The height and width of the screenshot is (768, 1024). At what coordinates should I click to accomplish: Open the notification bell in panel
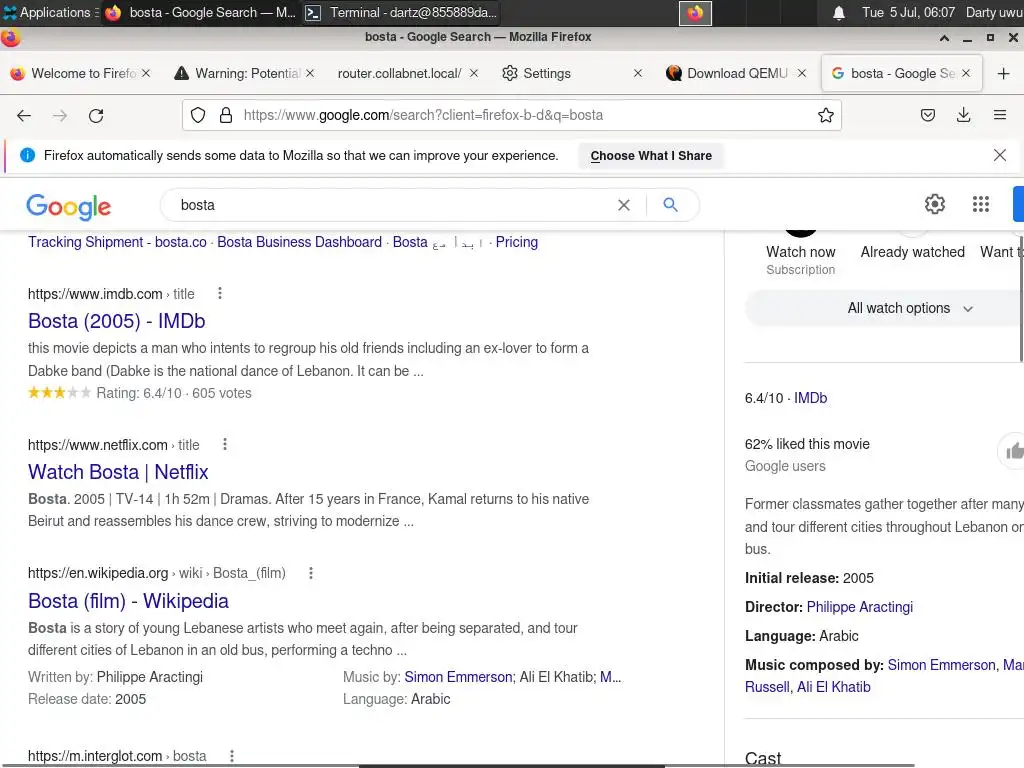[839, 13]
